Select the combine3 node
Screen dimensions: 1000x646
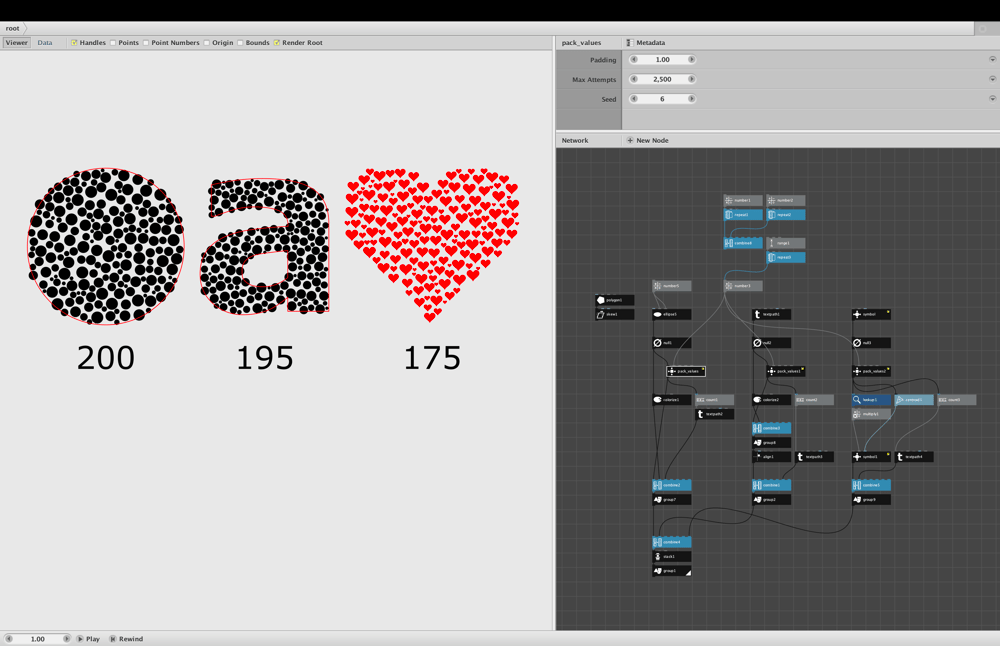(x=772, y=428)
